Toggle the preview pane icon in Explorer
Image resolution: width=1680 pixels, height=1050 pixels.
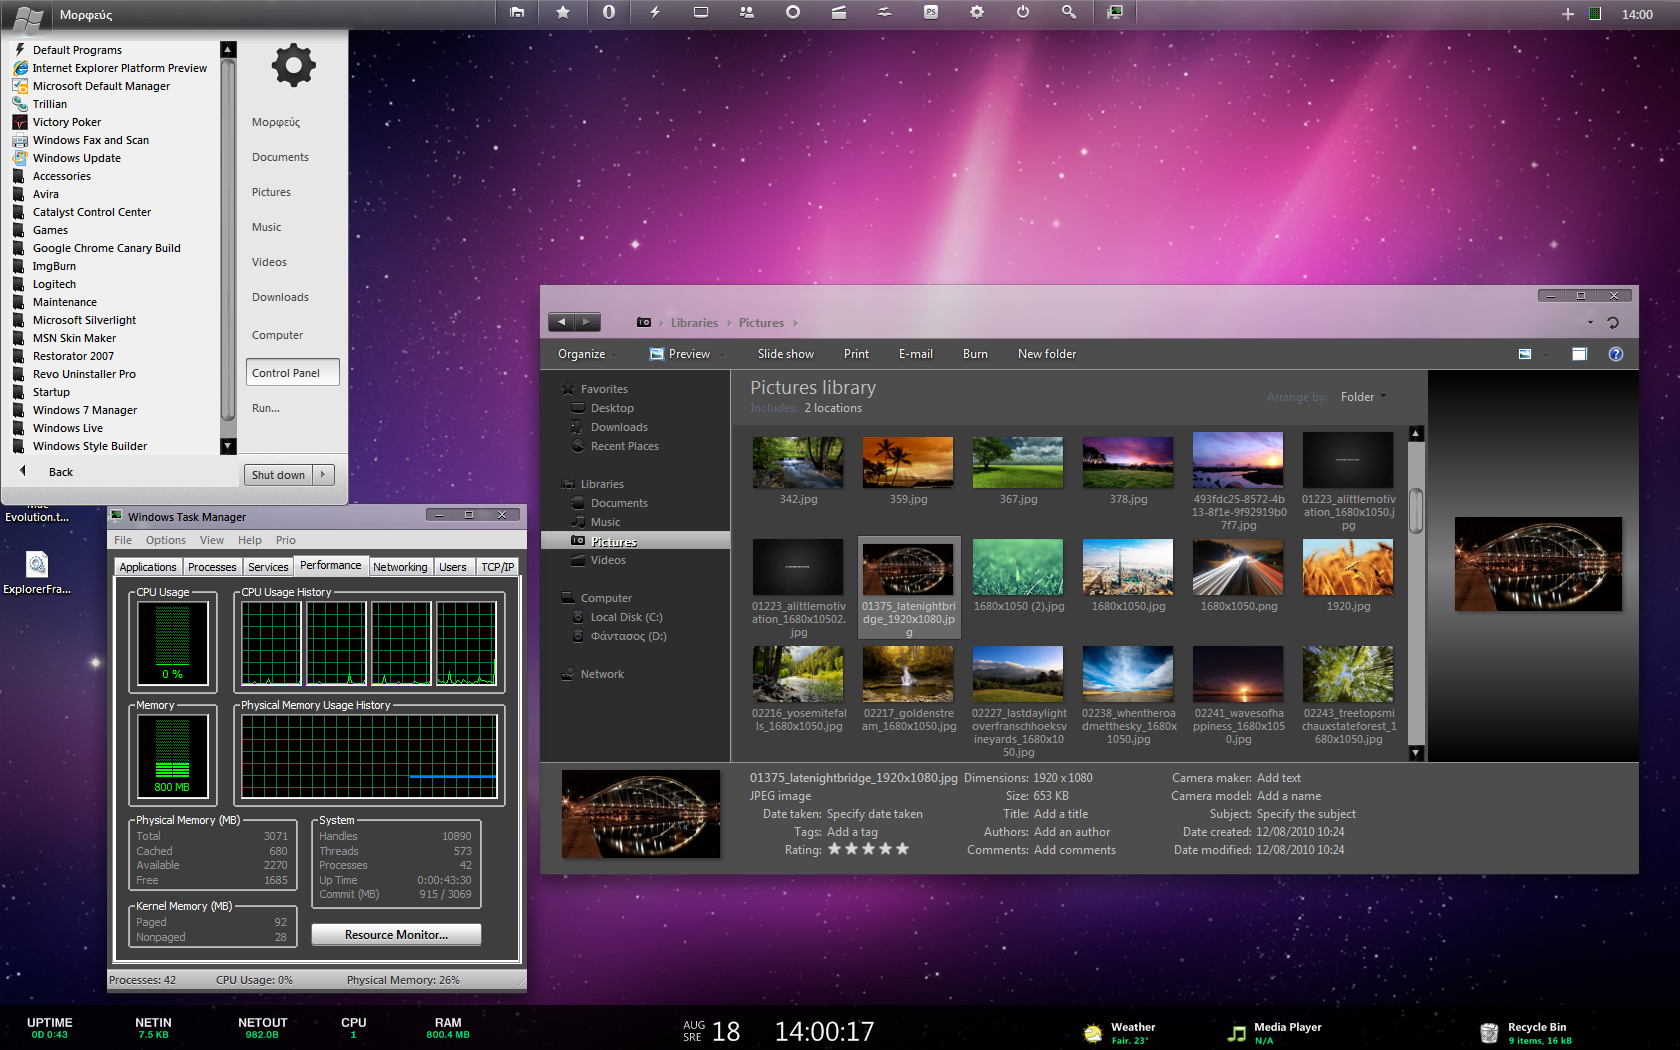1579,354
